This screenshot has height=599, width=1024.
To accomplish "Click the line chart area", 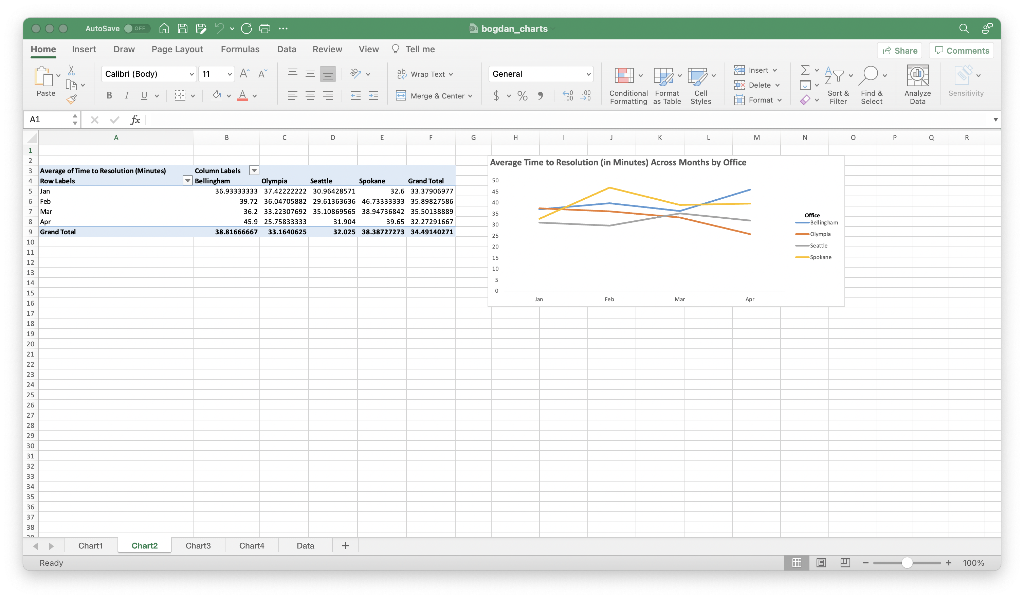I will [x=665, y=231].
